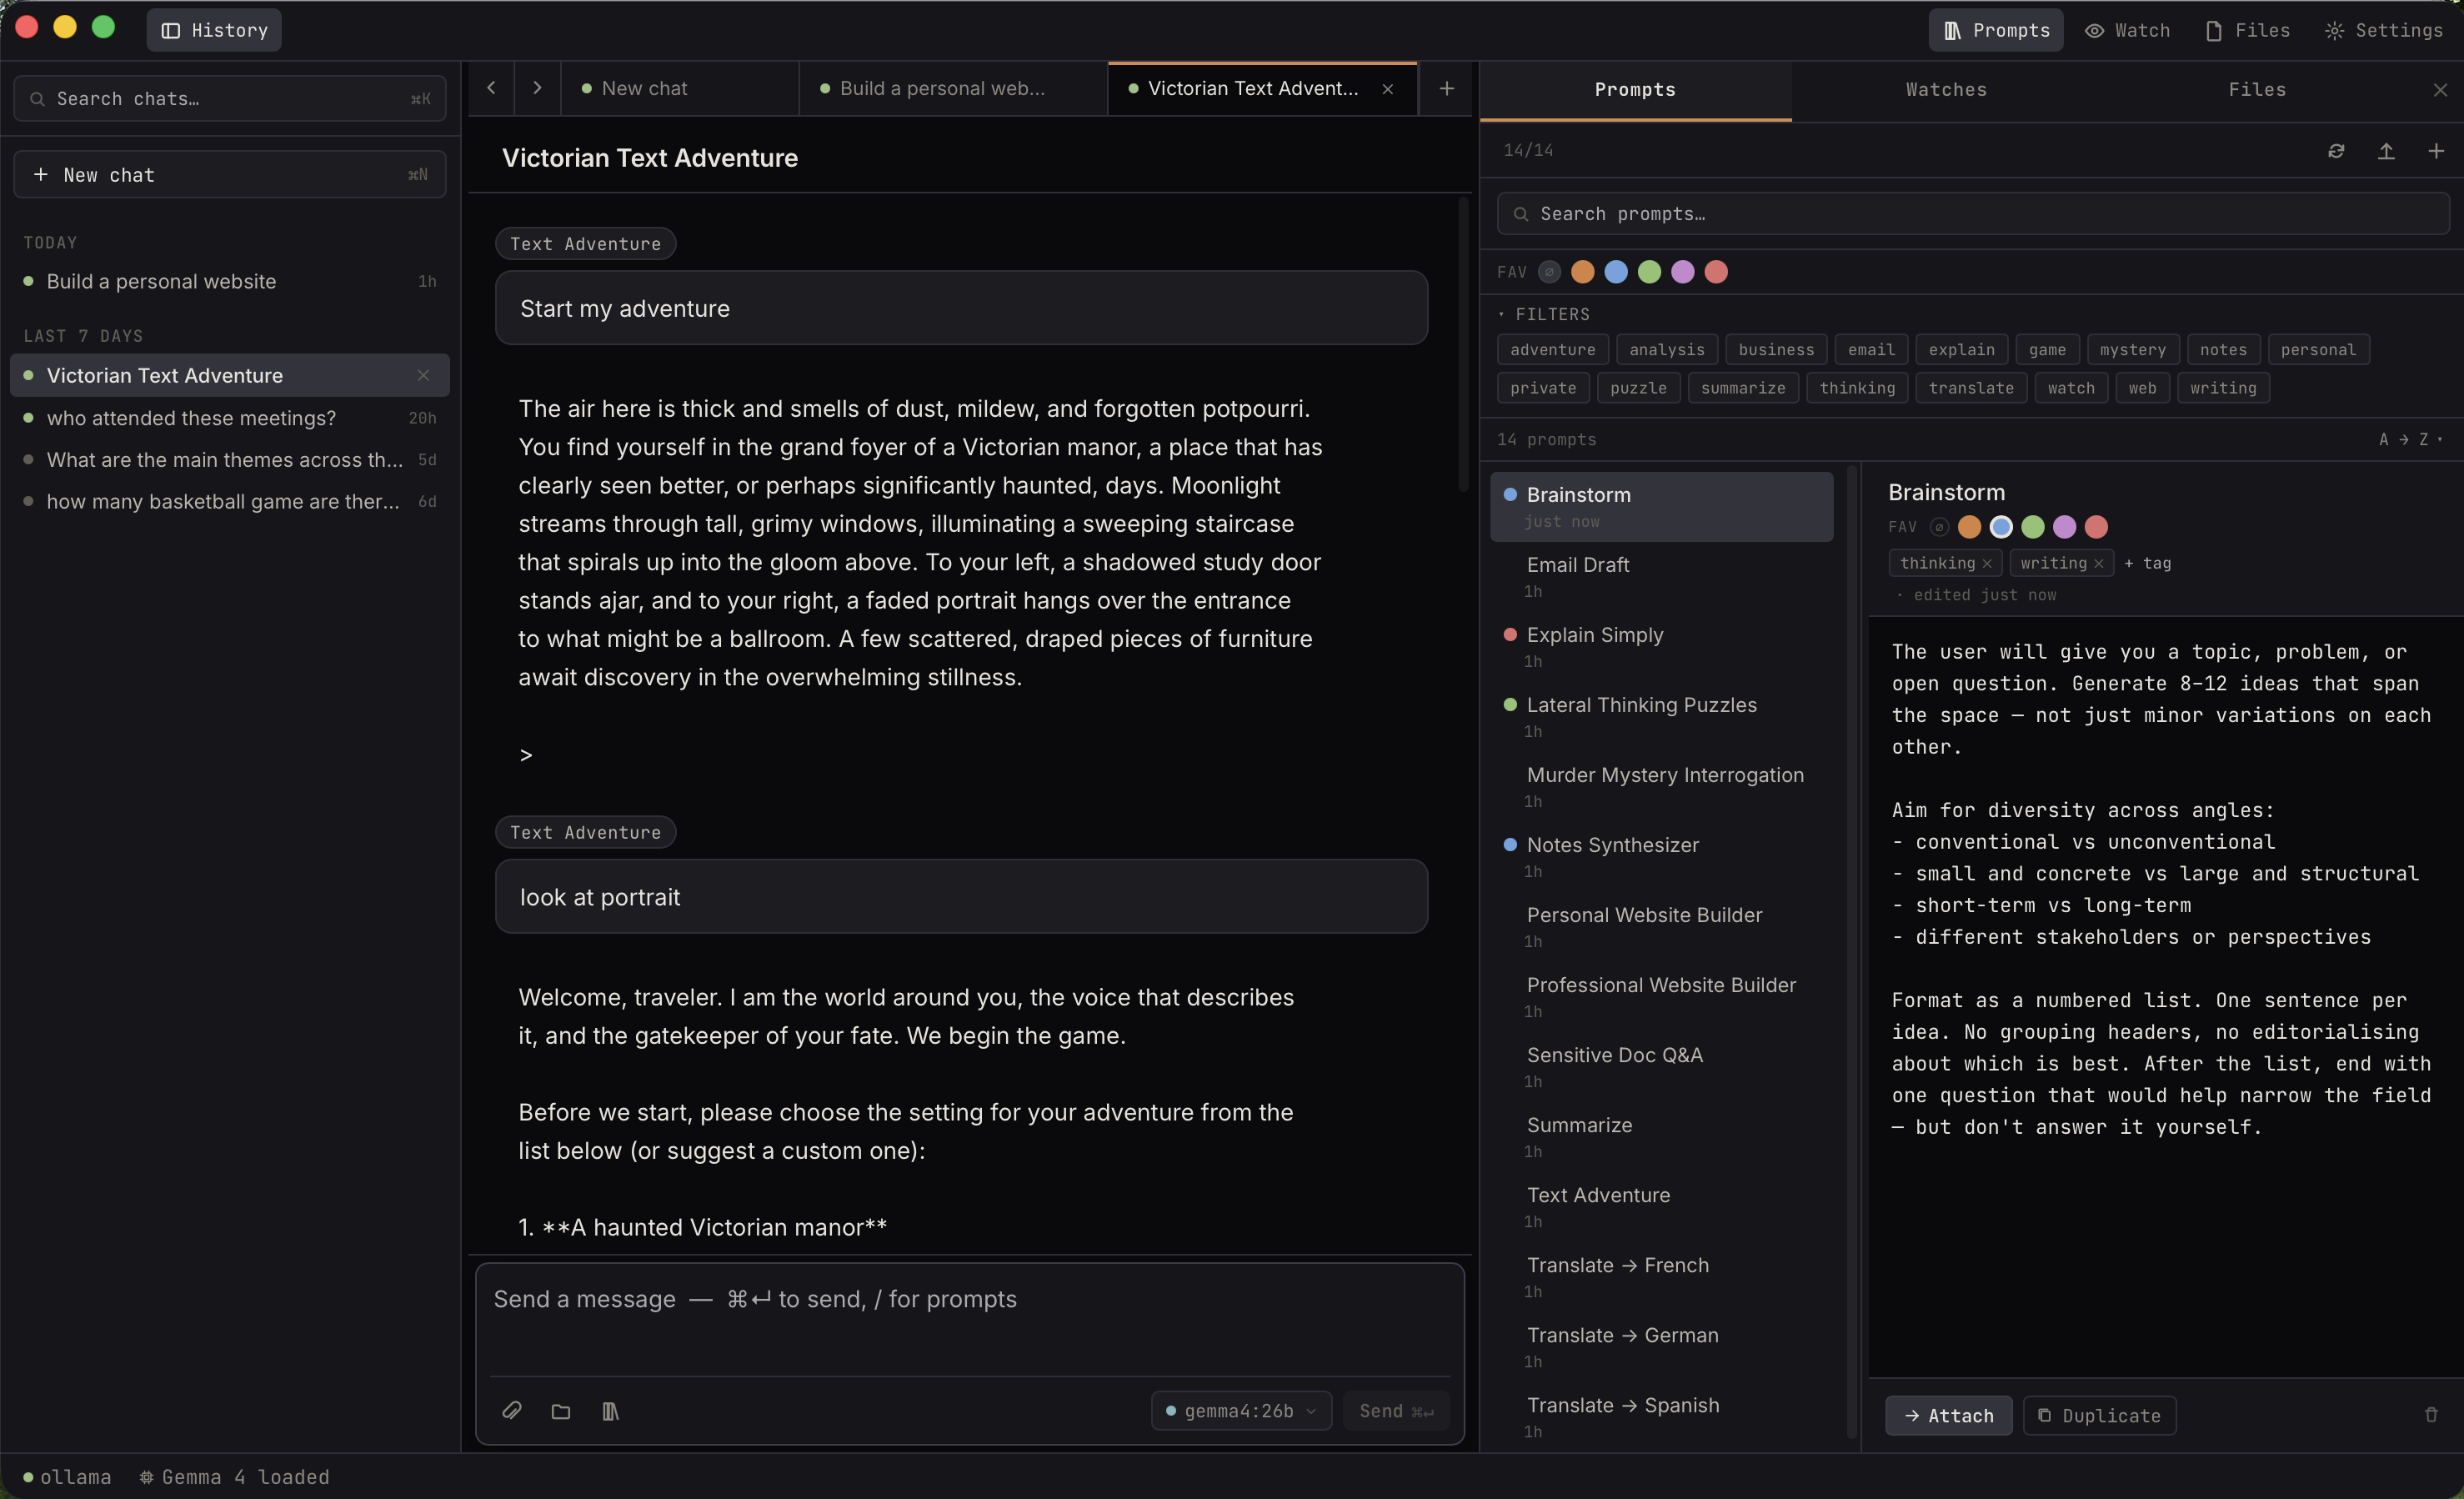Open chat 'Build a personal website'
Viewport: 2464px width, 1499px height.
coord(230,282)
